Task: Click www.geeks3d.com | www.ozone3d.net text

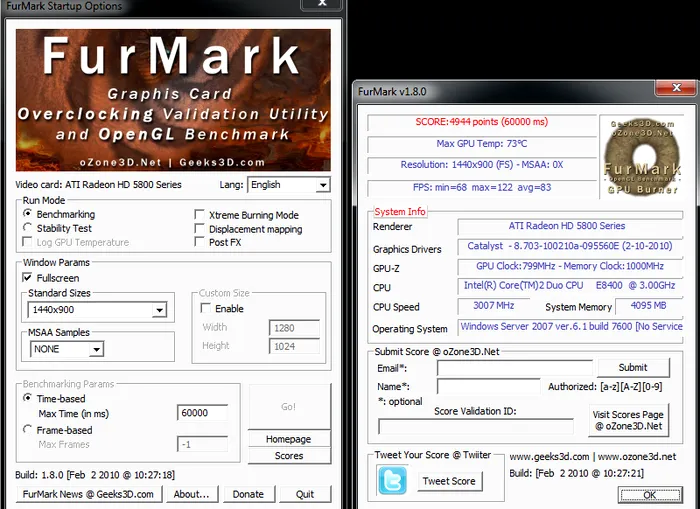Action: tap(593, 457)
